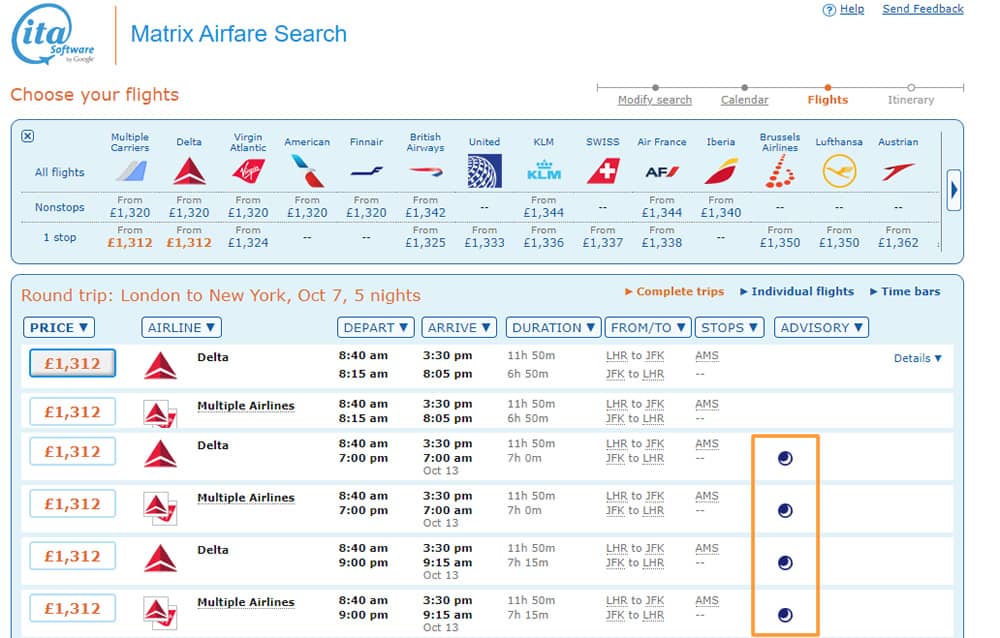Open the FROM/TO filter dropdown
The height and width of the screenshot is (638, 1000).
(x=648, y=327)
